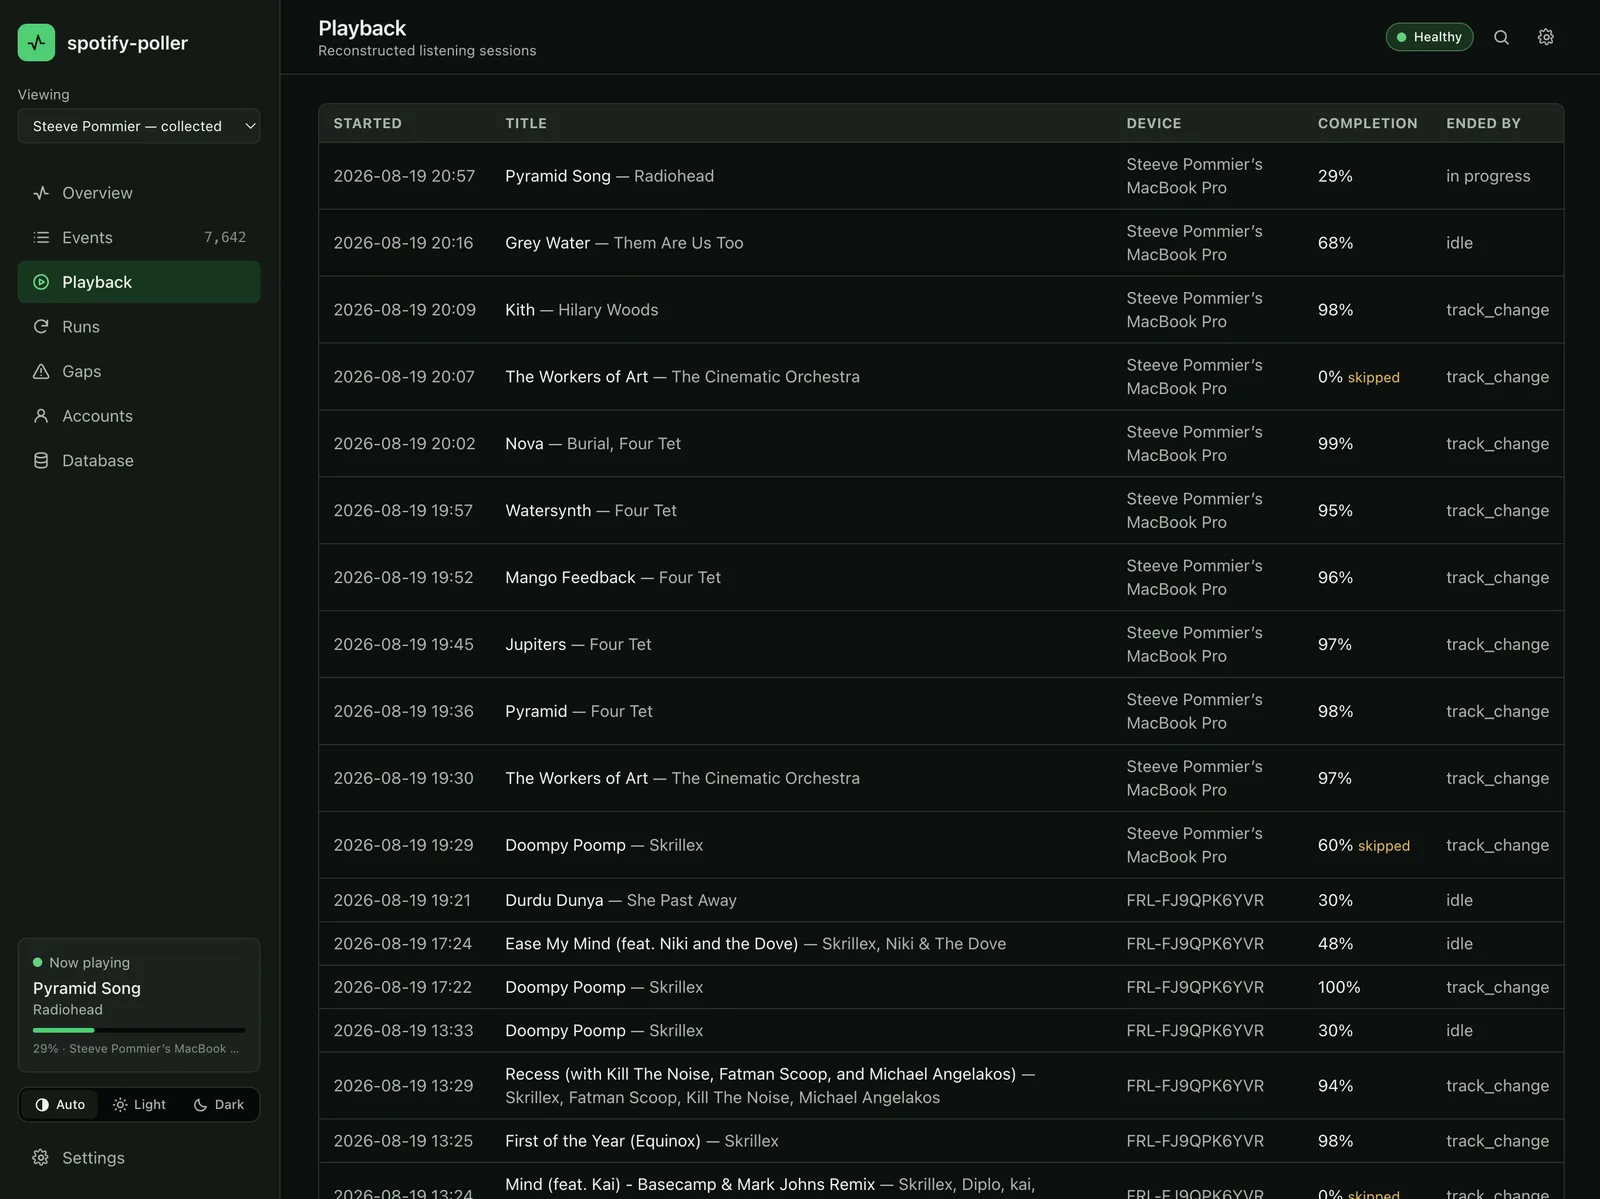
Task: Click the Settings gear icon in sidebar
Action: 41,1157
